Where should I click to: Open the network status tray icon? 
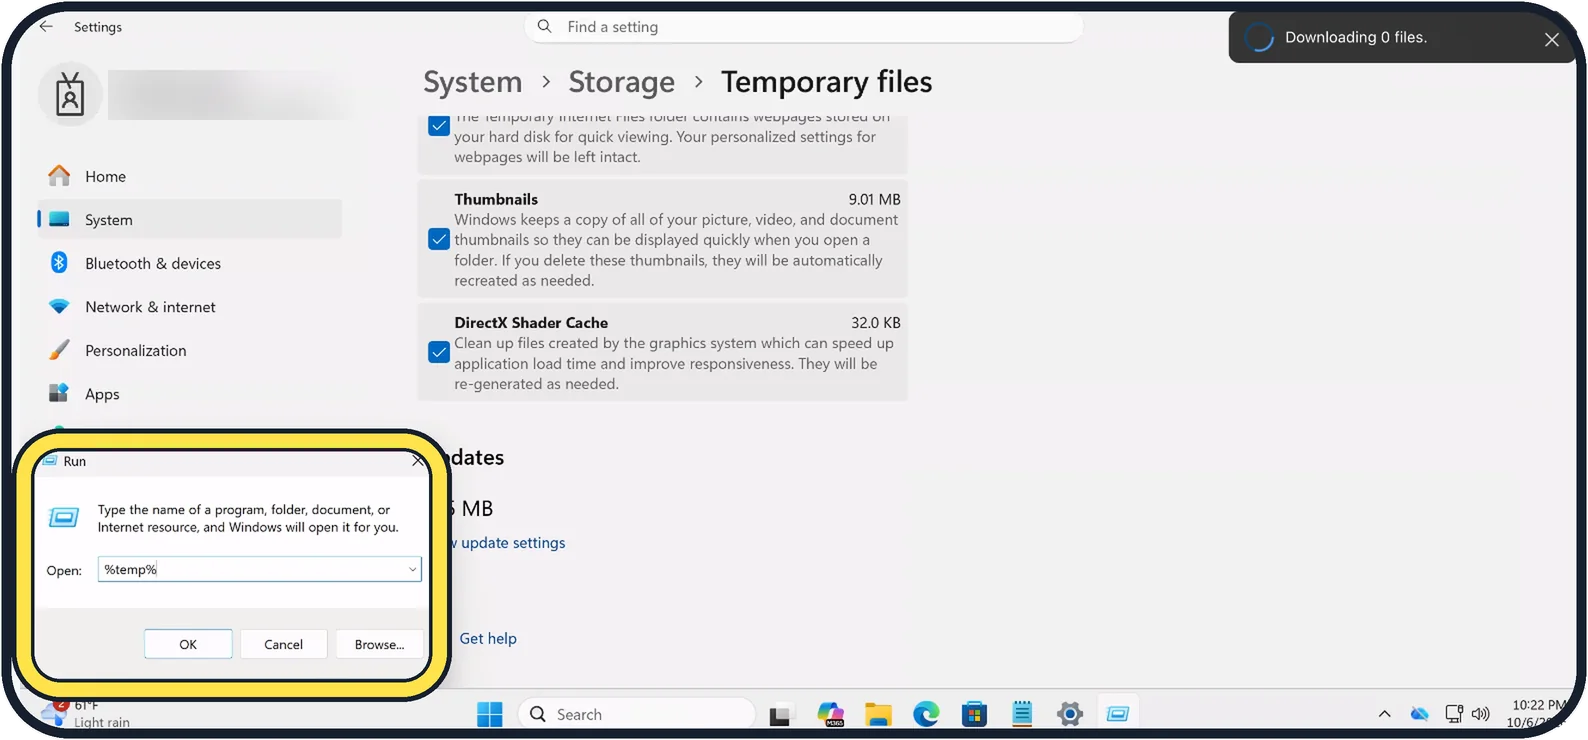(1454, 714)
